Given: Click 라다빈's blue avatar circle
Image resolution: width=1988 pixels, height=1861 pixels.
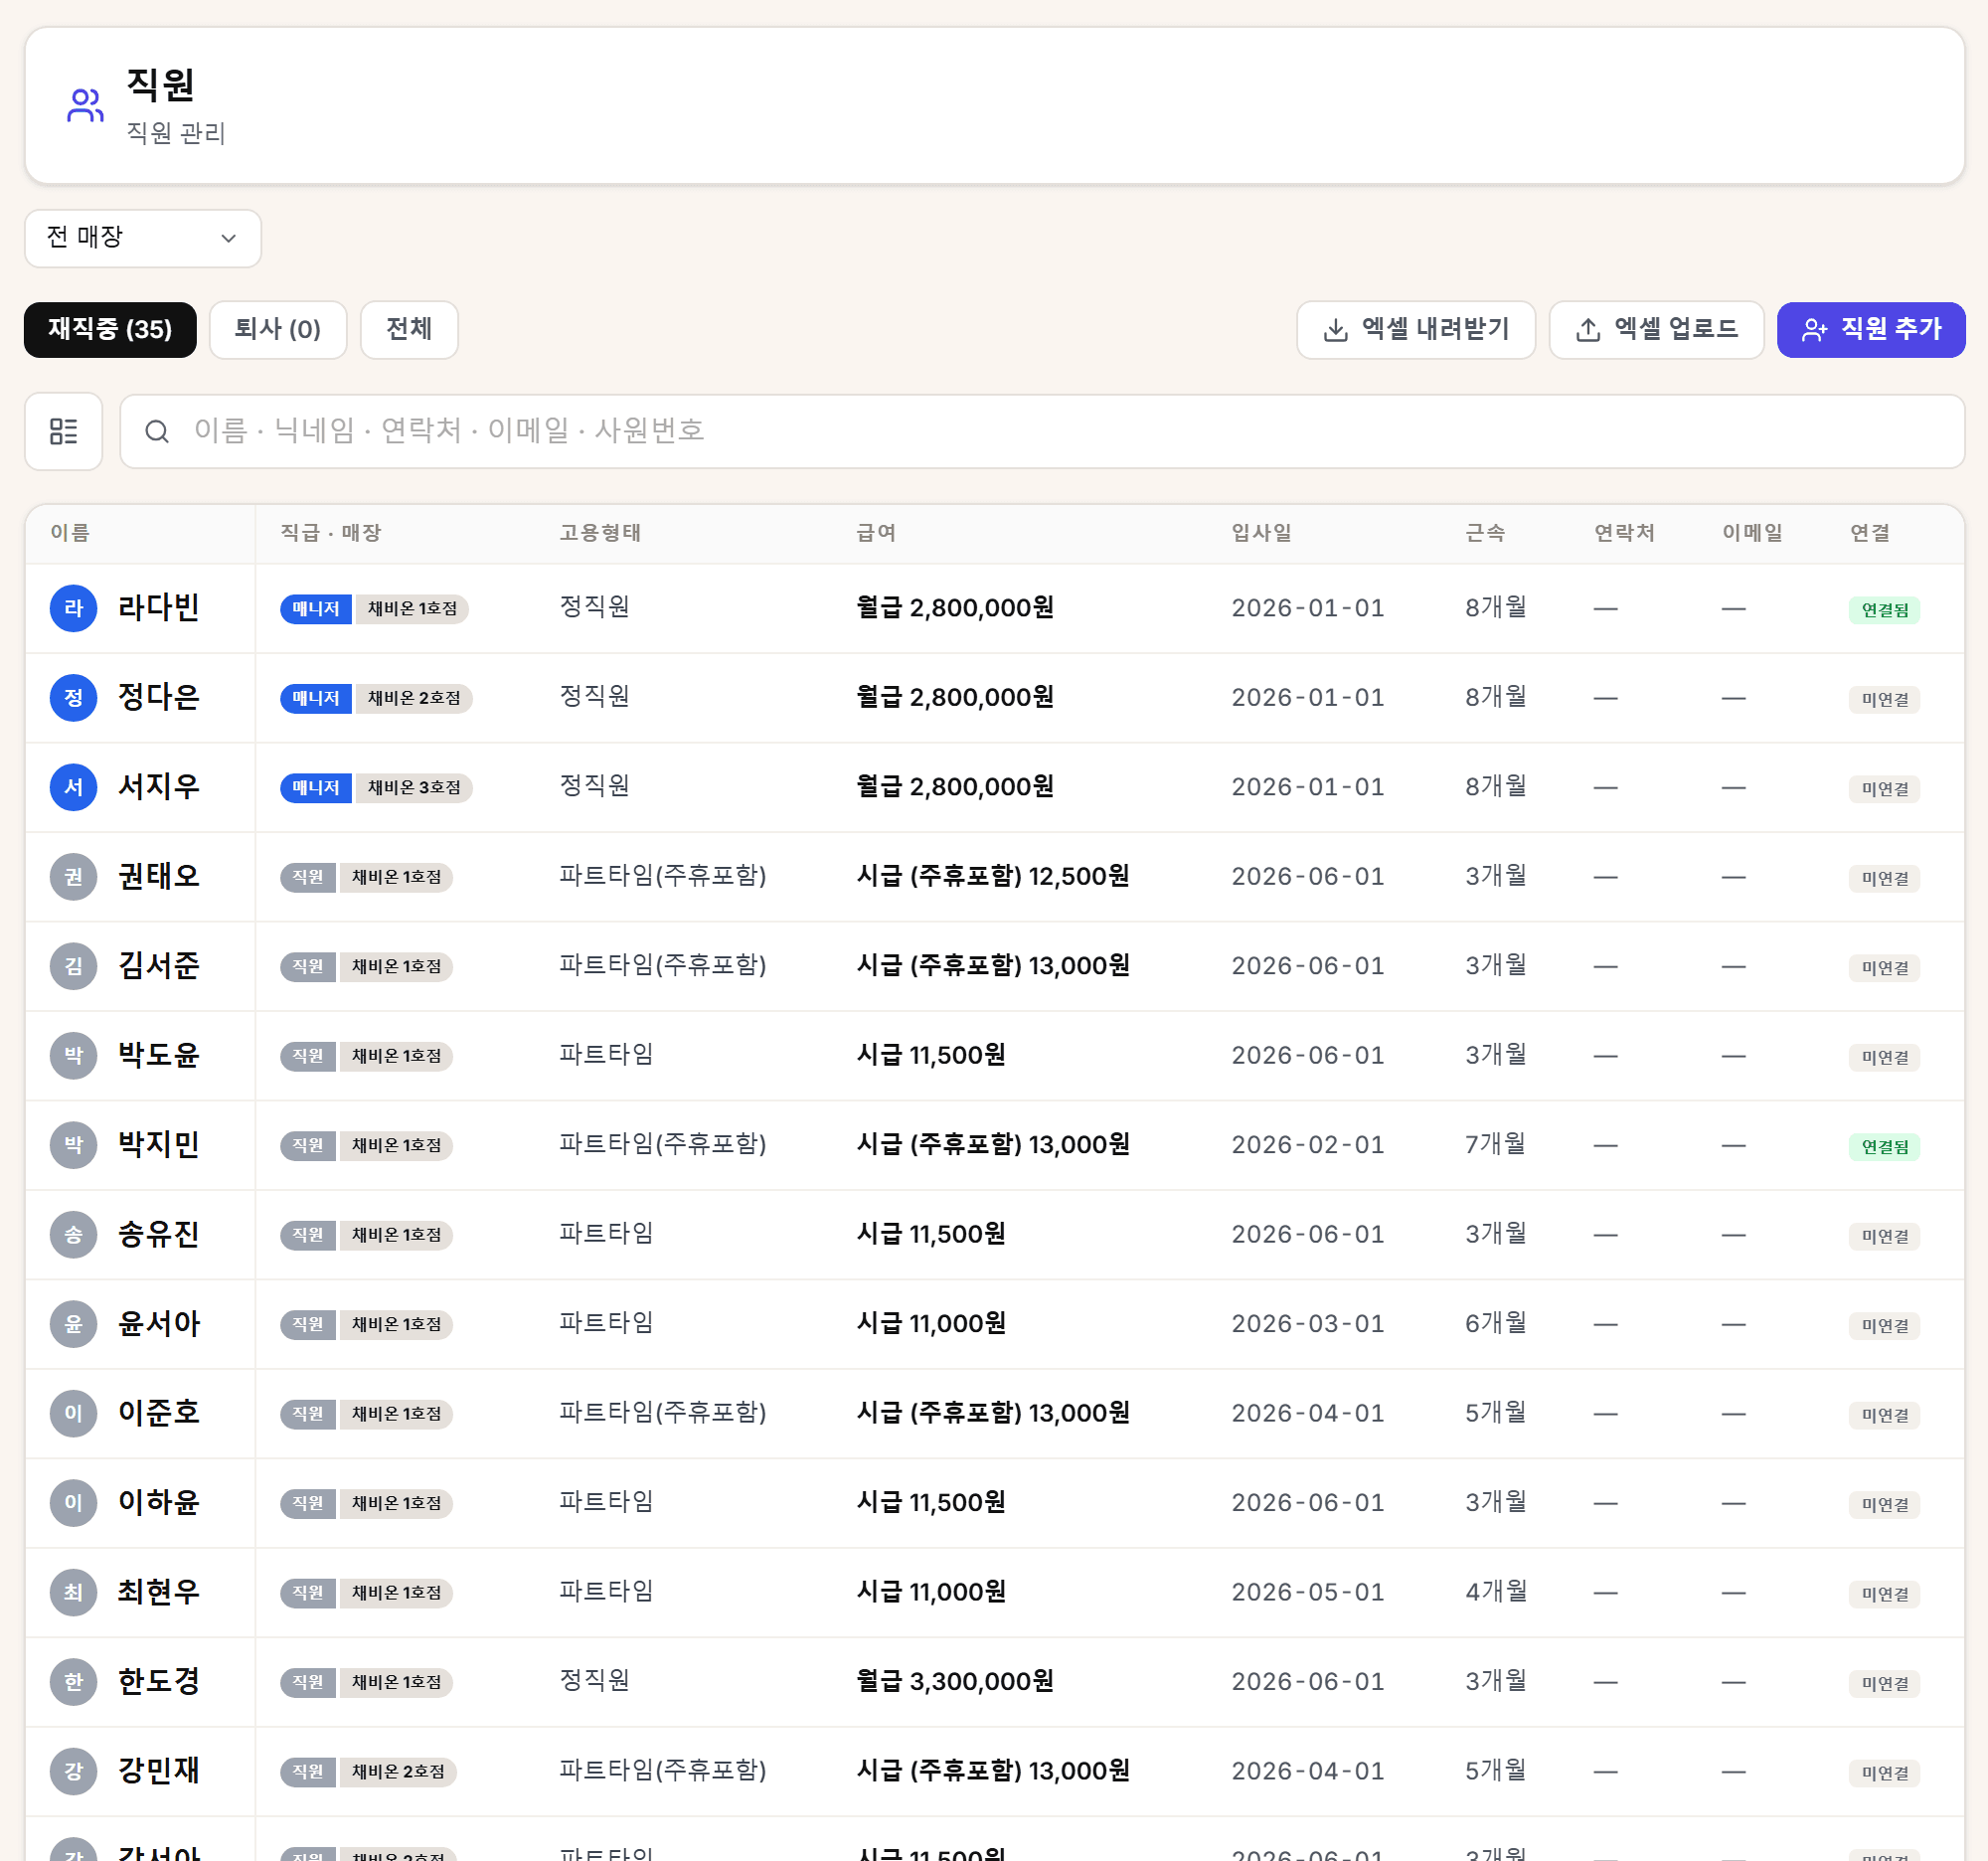Looking at the screenshot, I should point(73,608).
